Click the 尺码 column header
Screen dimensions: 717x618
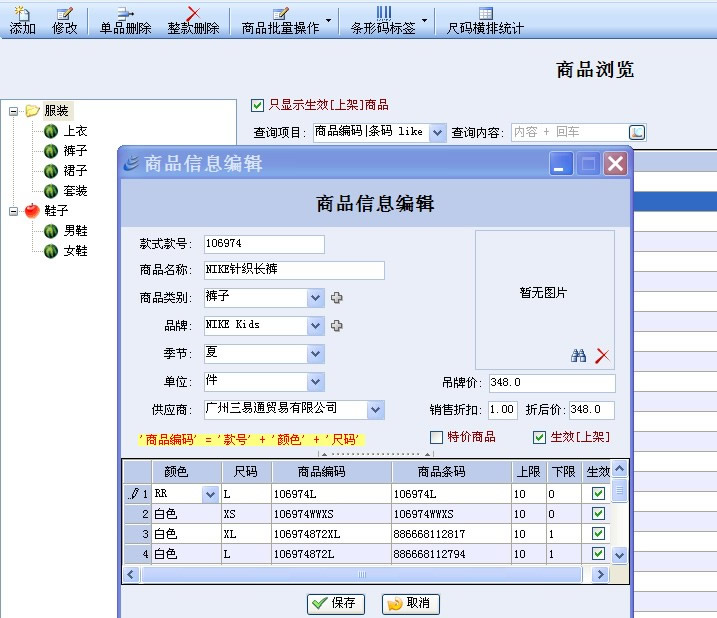(246, 472)
